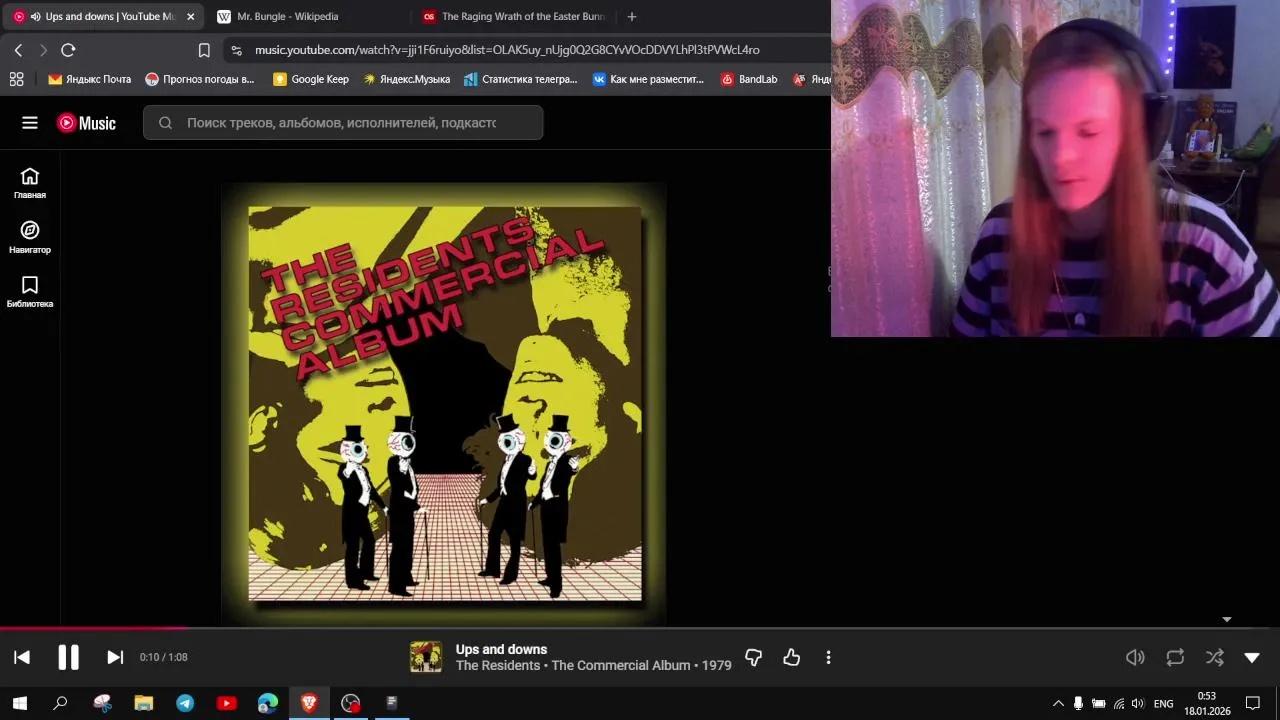The height and width of the screenshot is (720, 1280).
Task: Open YouTube app from taskbar
Action: pos(226,703)
